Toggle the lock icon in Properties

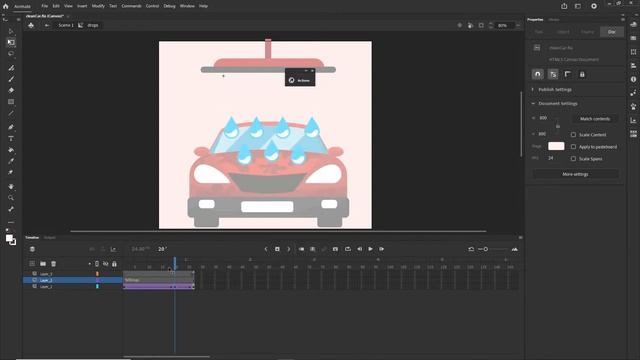point(582,74)
